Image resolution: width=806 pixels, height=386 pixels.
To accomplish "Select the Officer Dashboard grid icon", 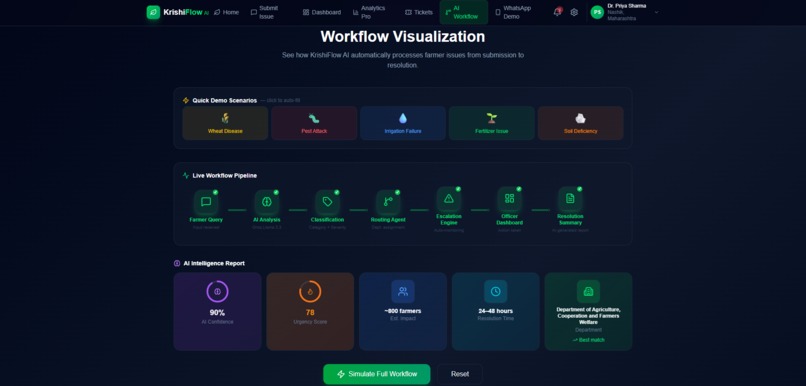I will (x=509, y=198).
